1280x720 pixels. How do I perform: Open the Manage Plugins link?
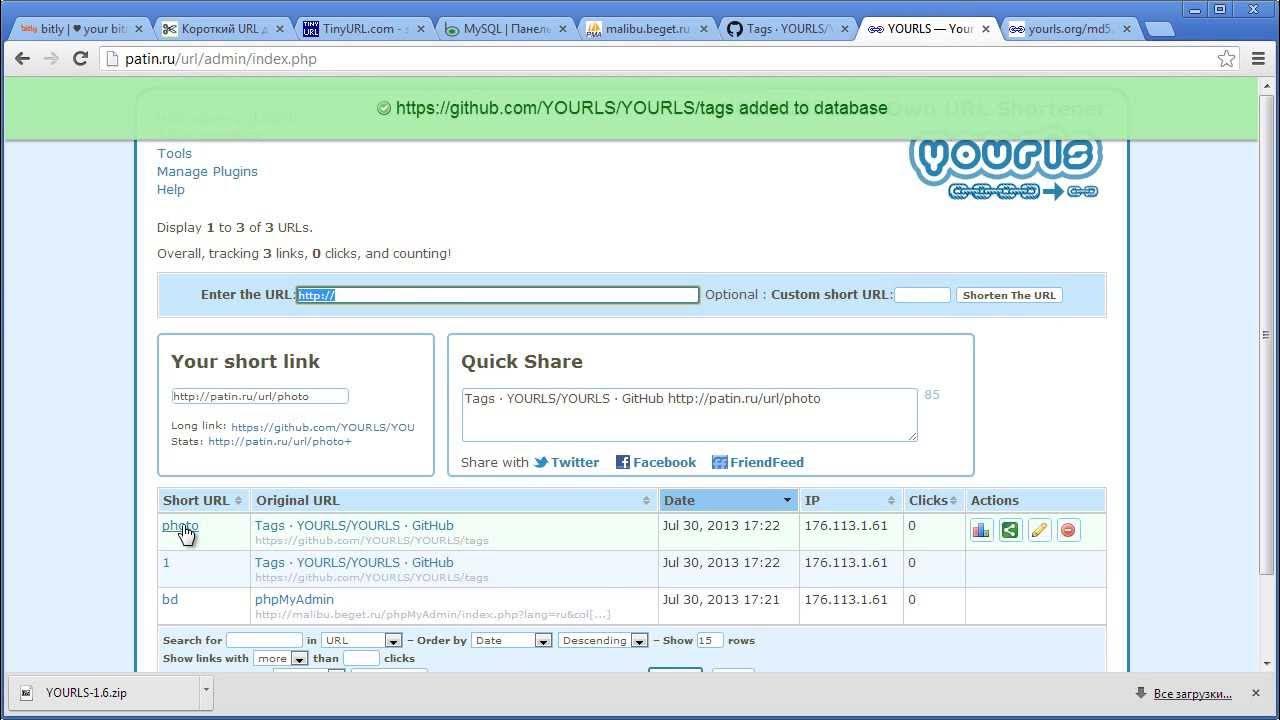click(x=207, y=171)
